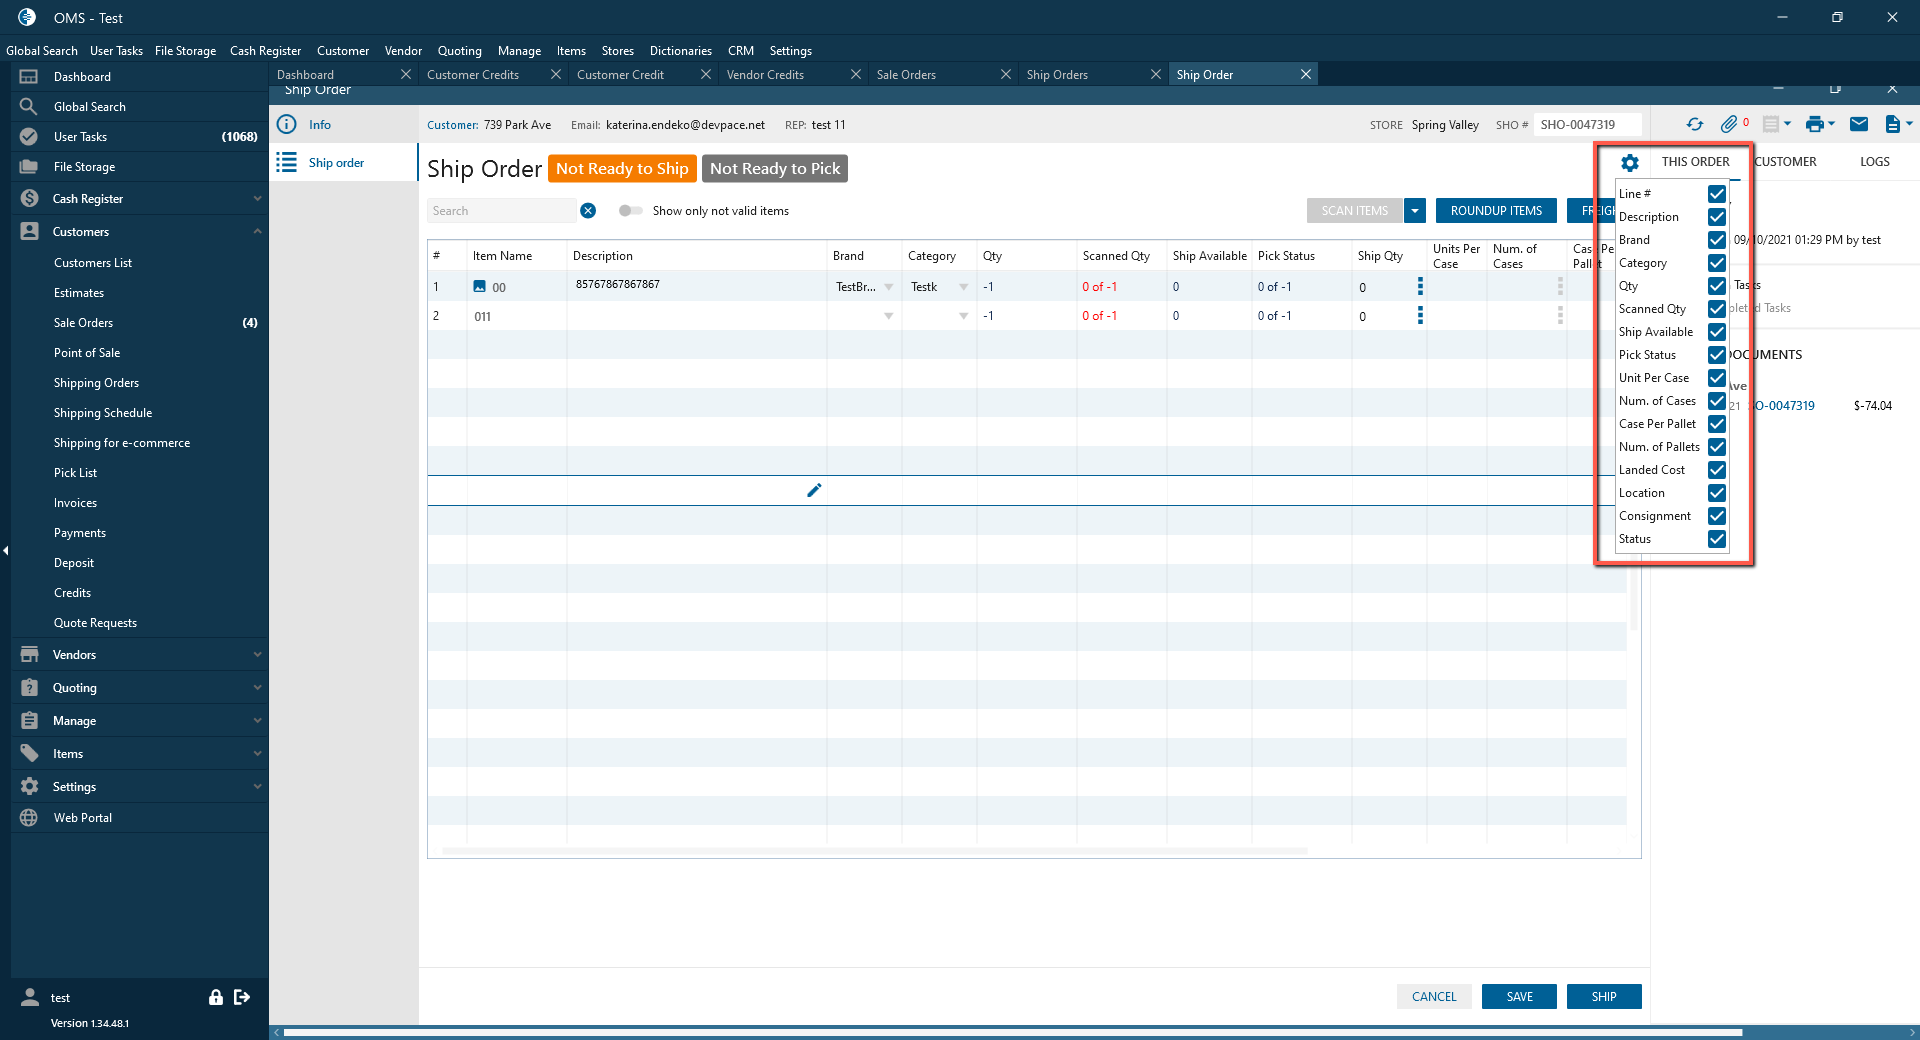Click the email envelope icon
This screenshot has height=1040, width=1920.
coord(1859,124)
